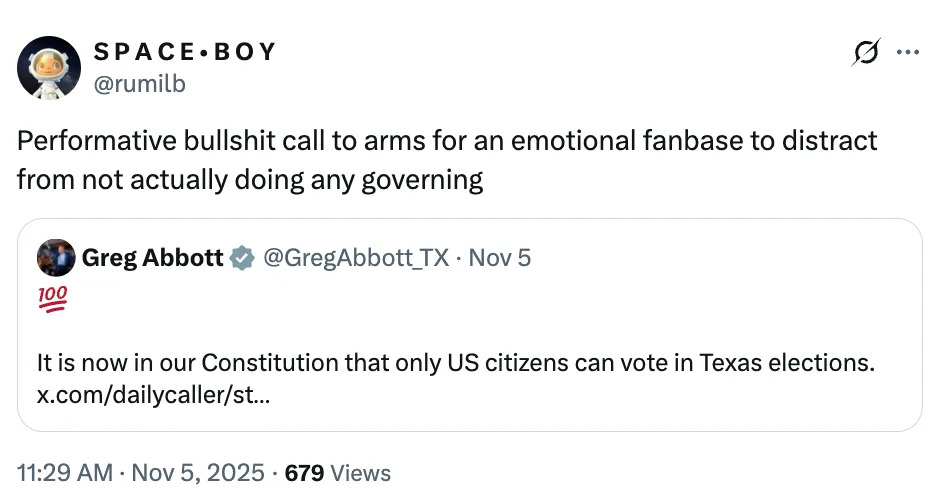Click the Nov 5 date on the quoted post

(499, 258)
